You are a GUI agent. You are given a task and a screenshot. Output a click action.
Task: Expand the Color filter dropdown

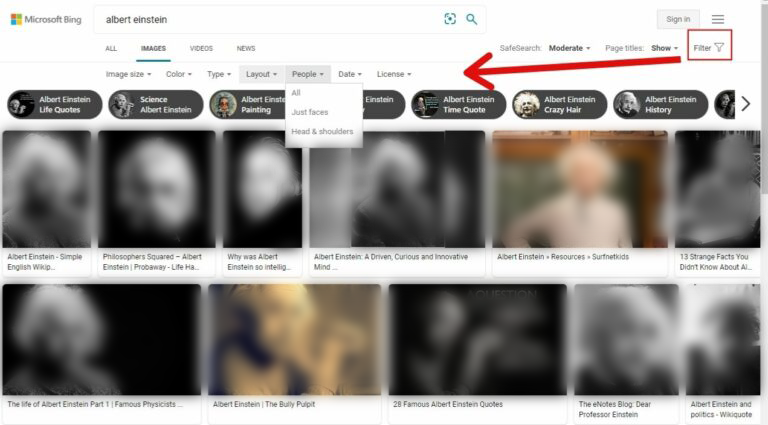(179, 74)
